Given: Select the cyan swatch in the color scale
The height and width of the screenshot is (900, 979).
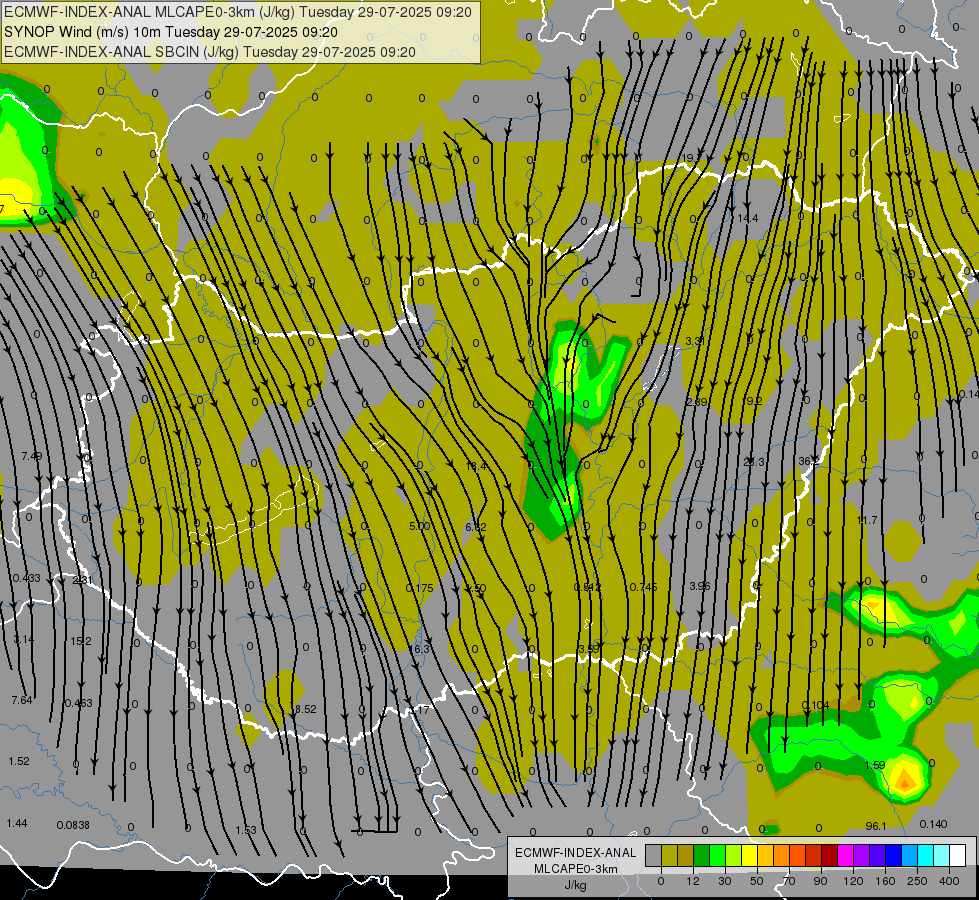Looking at the screenshot, I should click(927, 856).
